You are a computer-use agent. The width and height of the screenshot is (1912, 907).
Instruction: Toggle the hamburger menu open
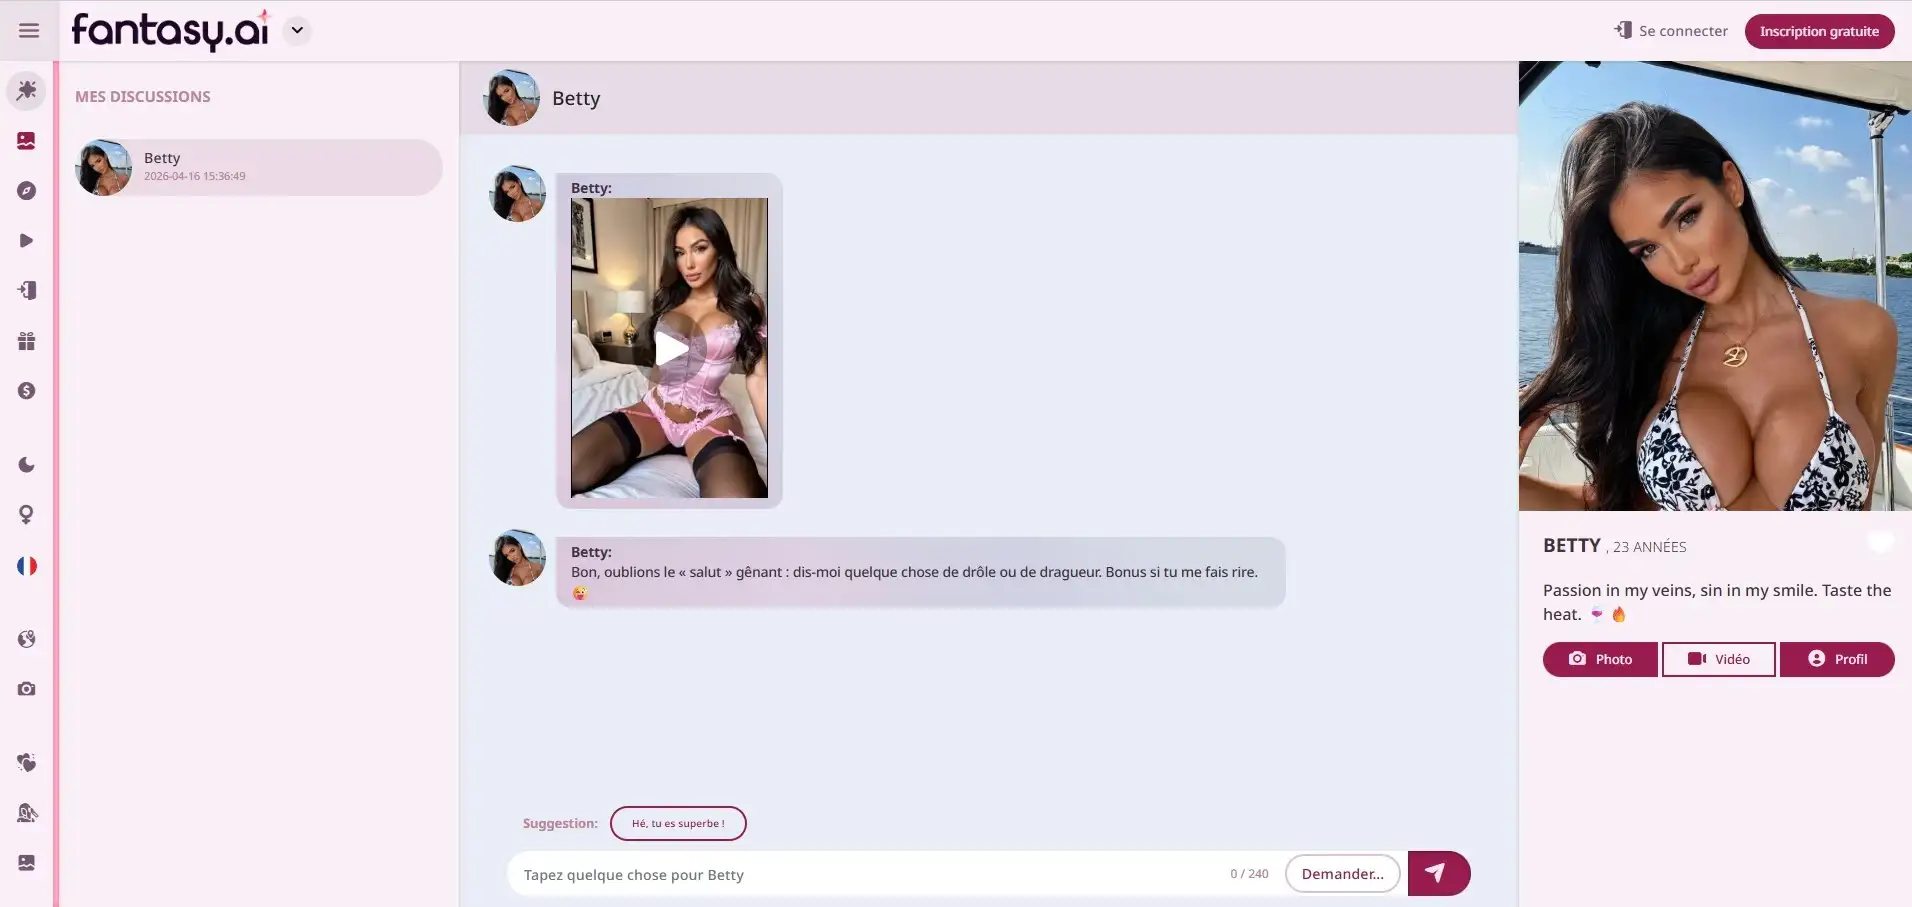tap(29, 30)
